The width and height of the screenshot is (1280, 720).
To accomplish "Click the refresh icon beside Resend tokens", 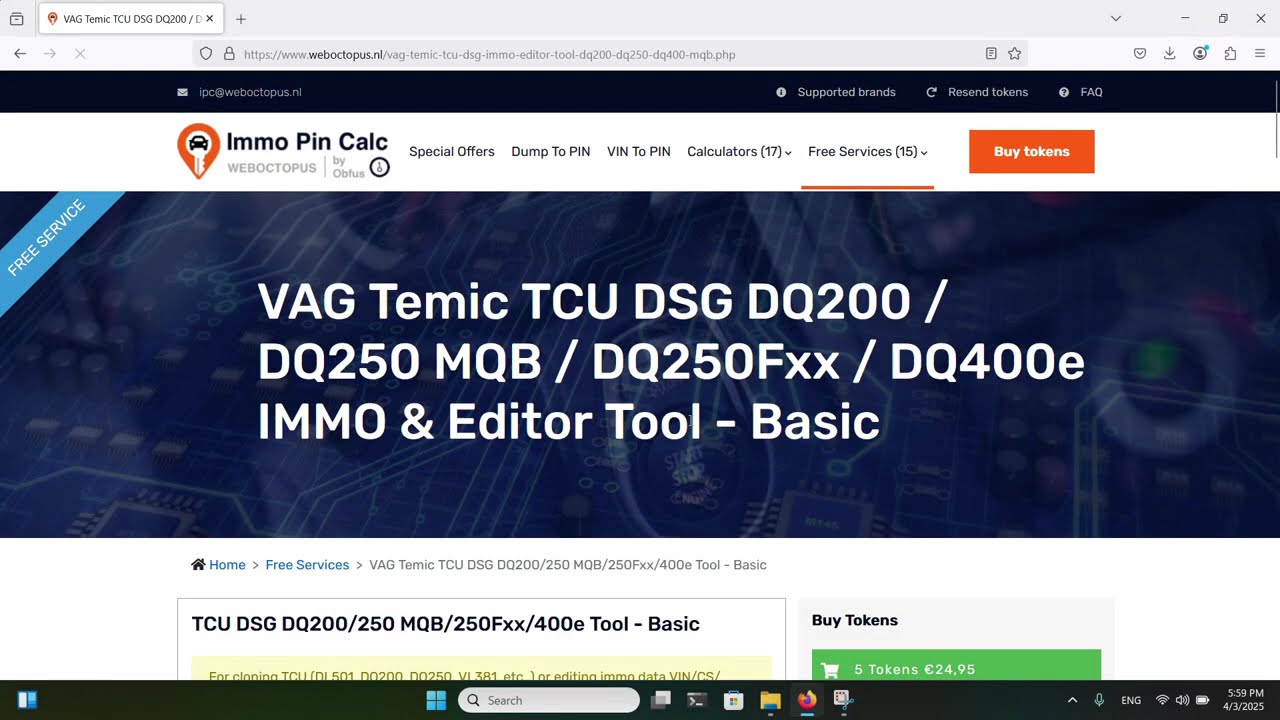I will coord(931,92).
